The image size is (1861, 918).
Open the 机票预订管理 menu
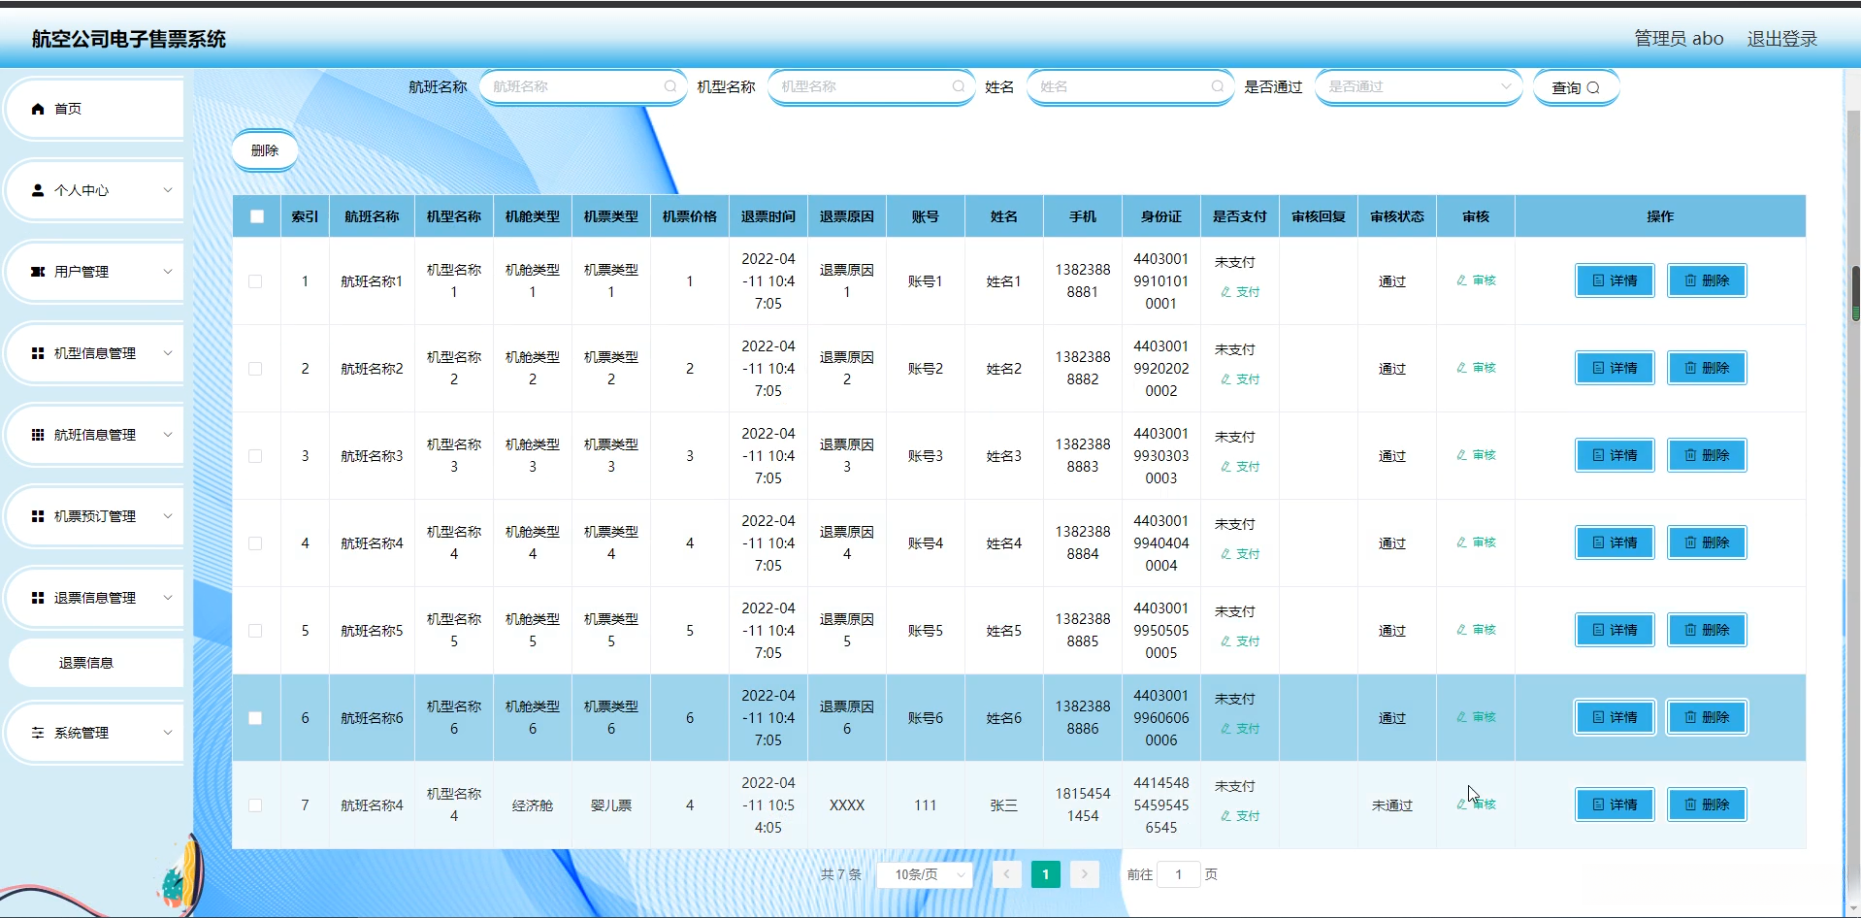coord(95,517)
